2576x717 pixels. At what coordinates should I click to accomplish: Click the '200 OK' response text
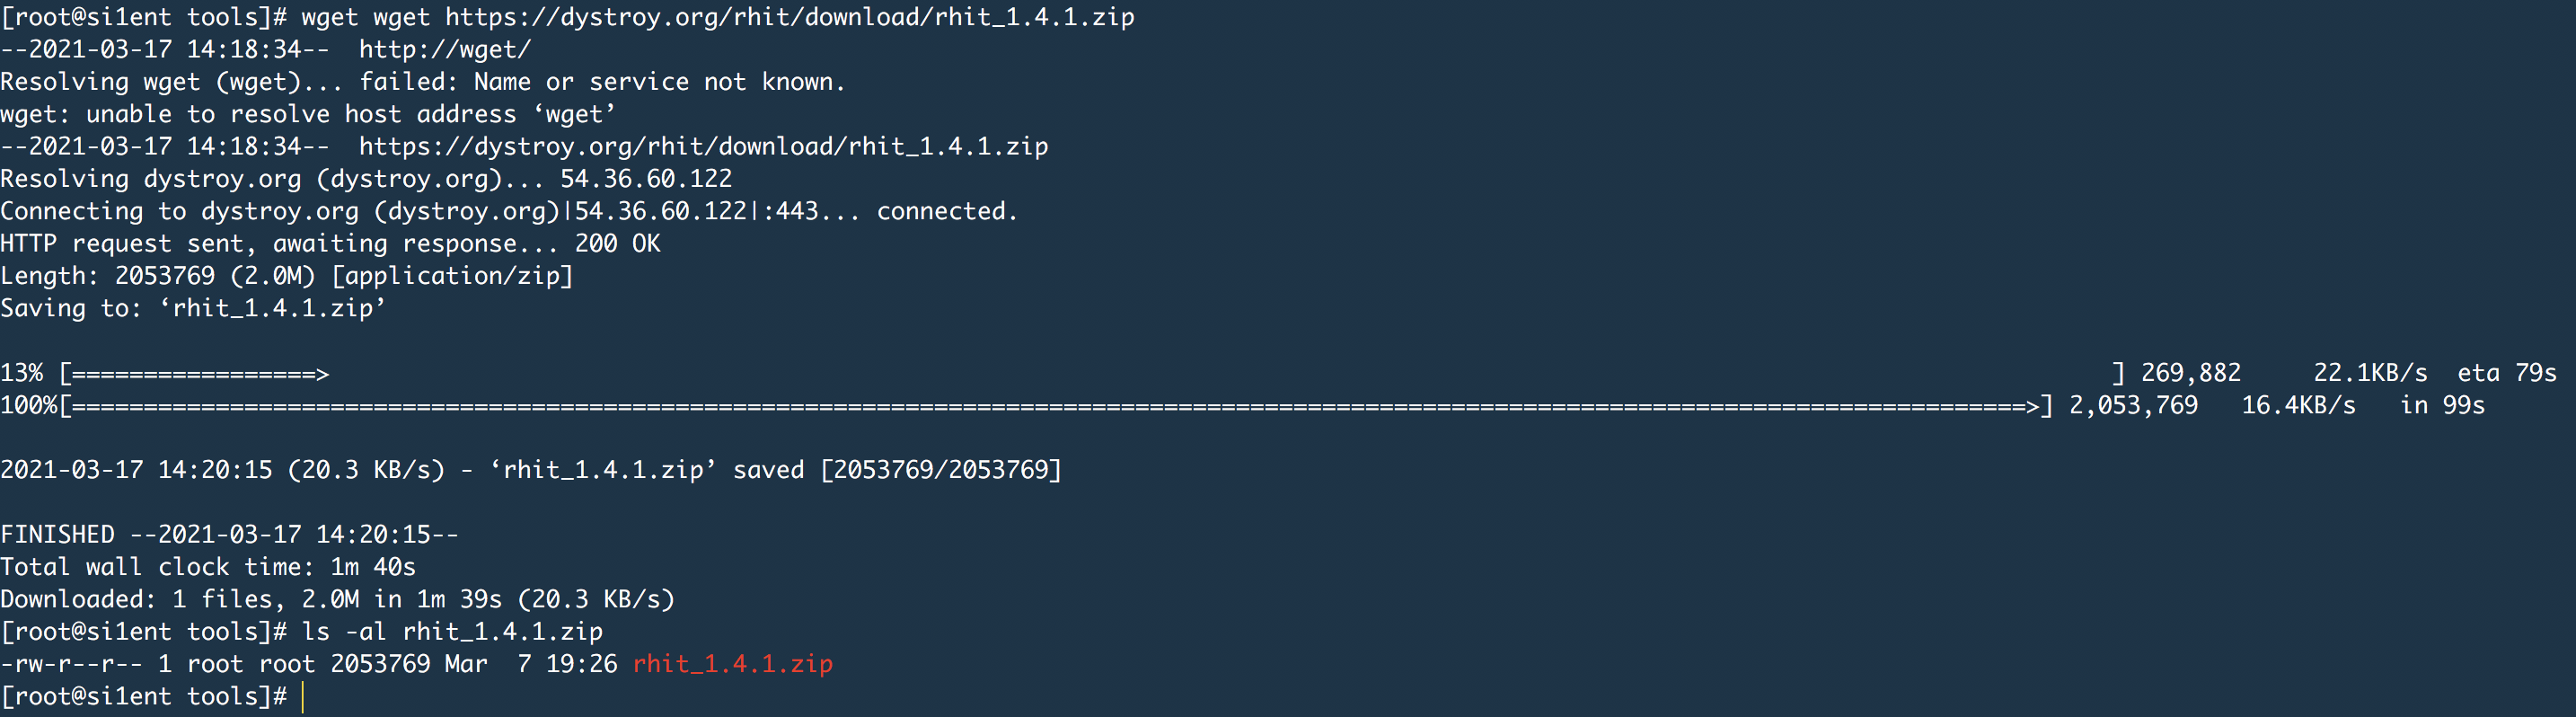[617, 243]
